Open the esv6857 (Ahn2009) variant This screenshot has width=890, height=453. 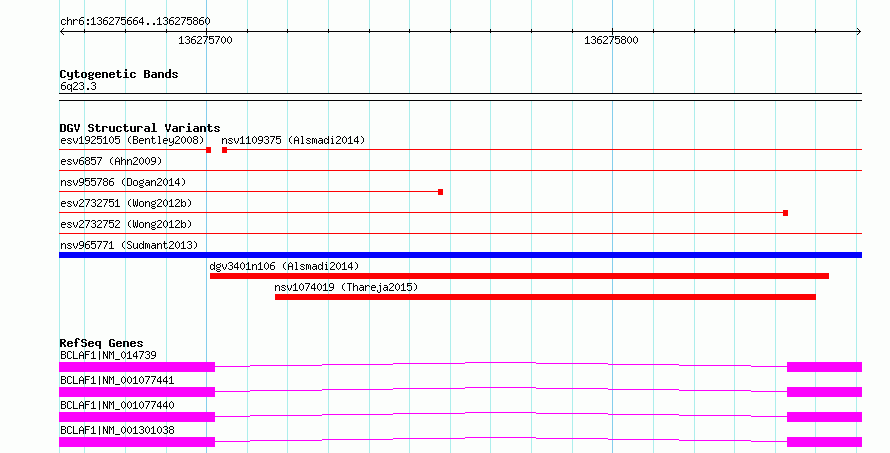(x=111, y=161)
